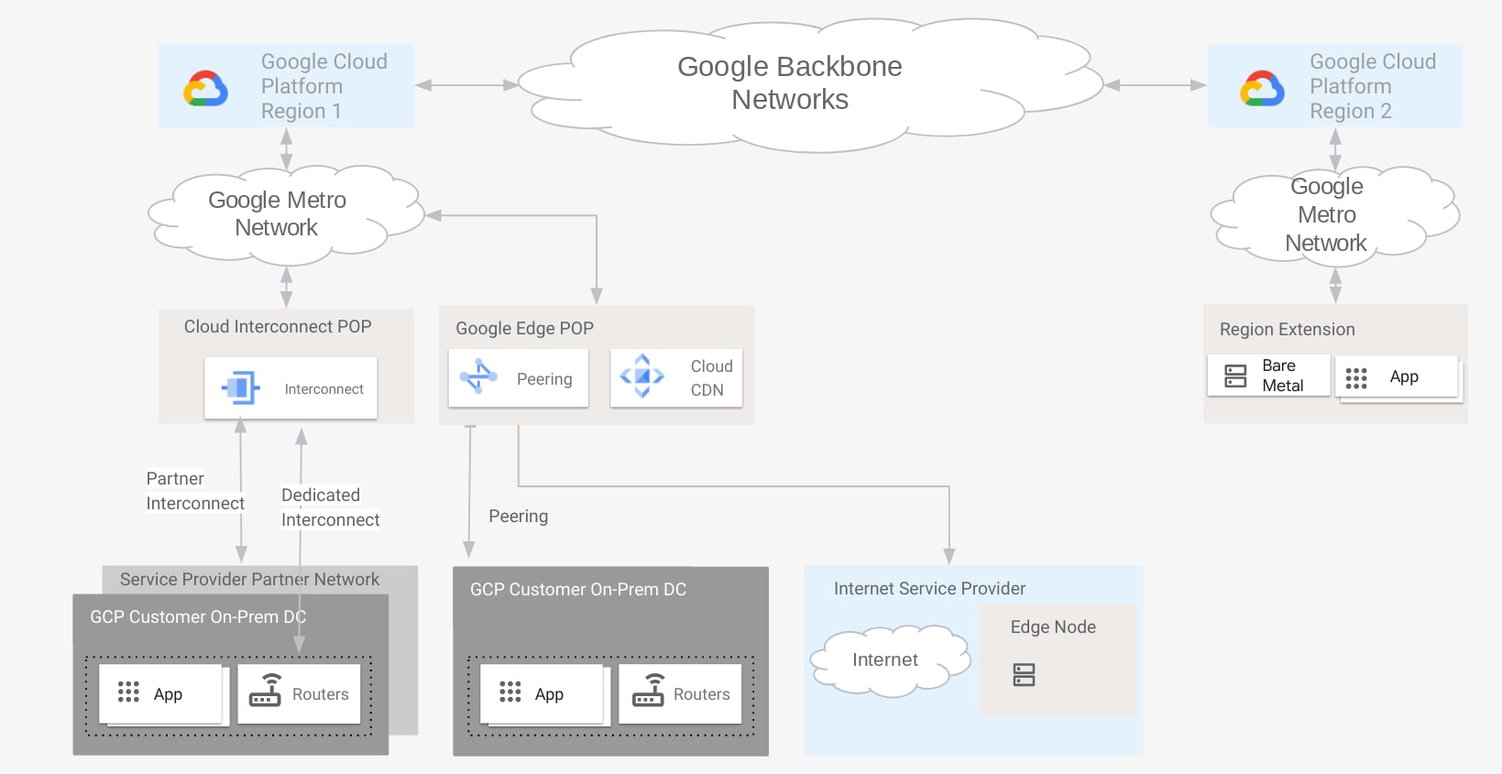Click Google Metro Network label below Region 2
The height and width of the screenshot is (774, 1502).
tap(1326, 214)
